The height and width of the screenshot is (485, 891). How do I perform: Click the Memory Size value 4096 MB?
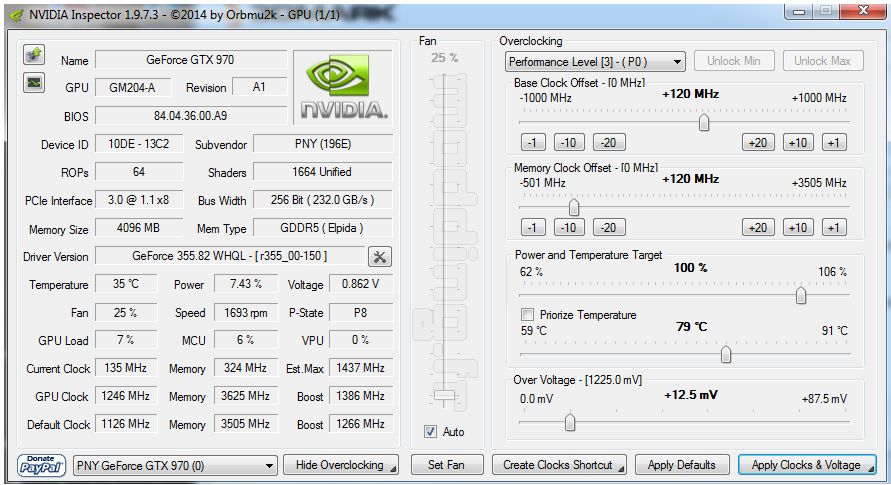139,228
